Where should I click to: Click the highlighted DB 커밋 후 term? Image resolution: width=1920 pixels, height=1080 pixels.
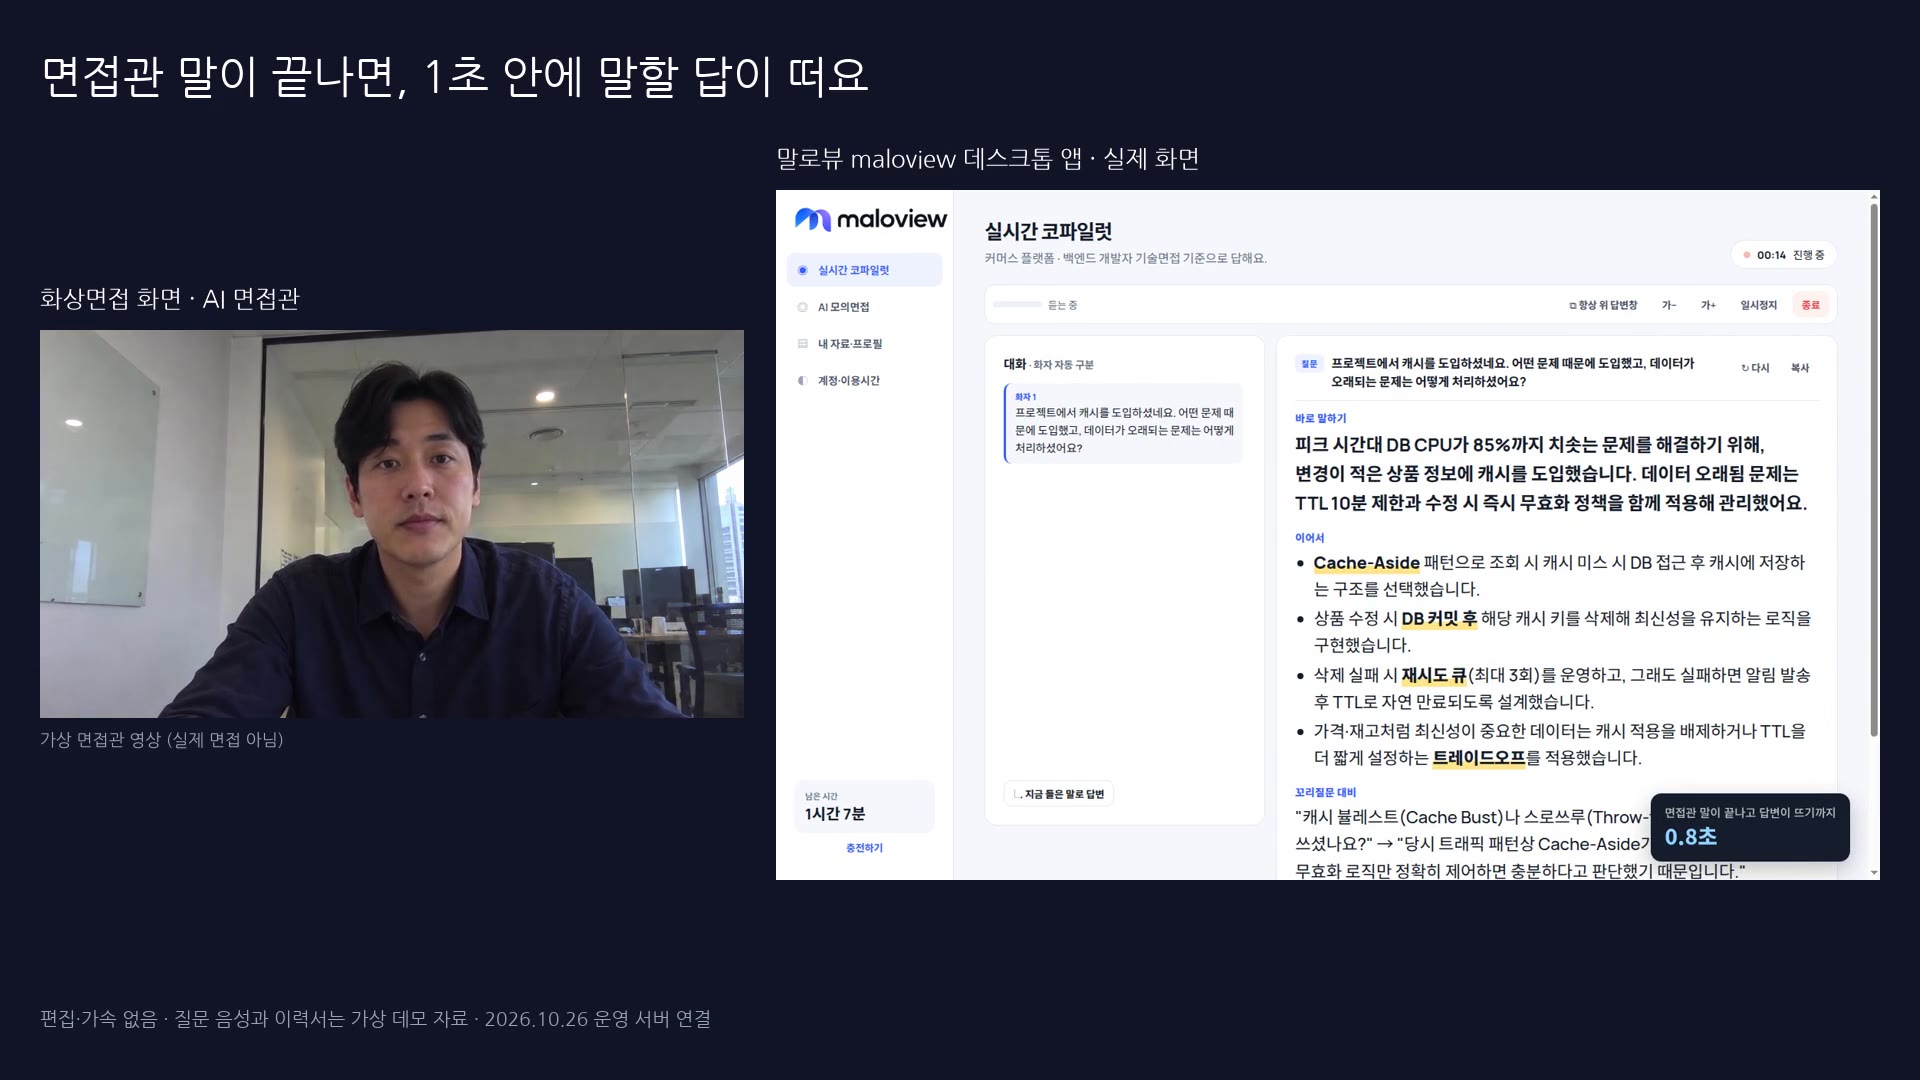1439,619
